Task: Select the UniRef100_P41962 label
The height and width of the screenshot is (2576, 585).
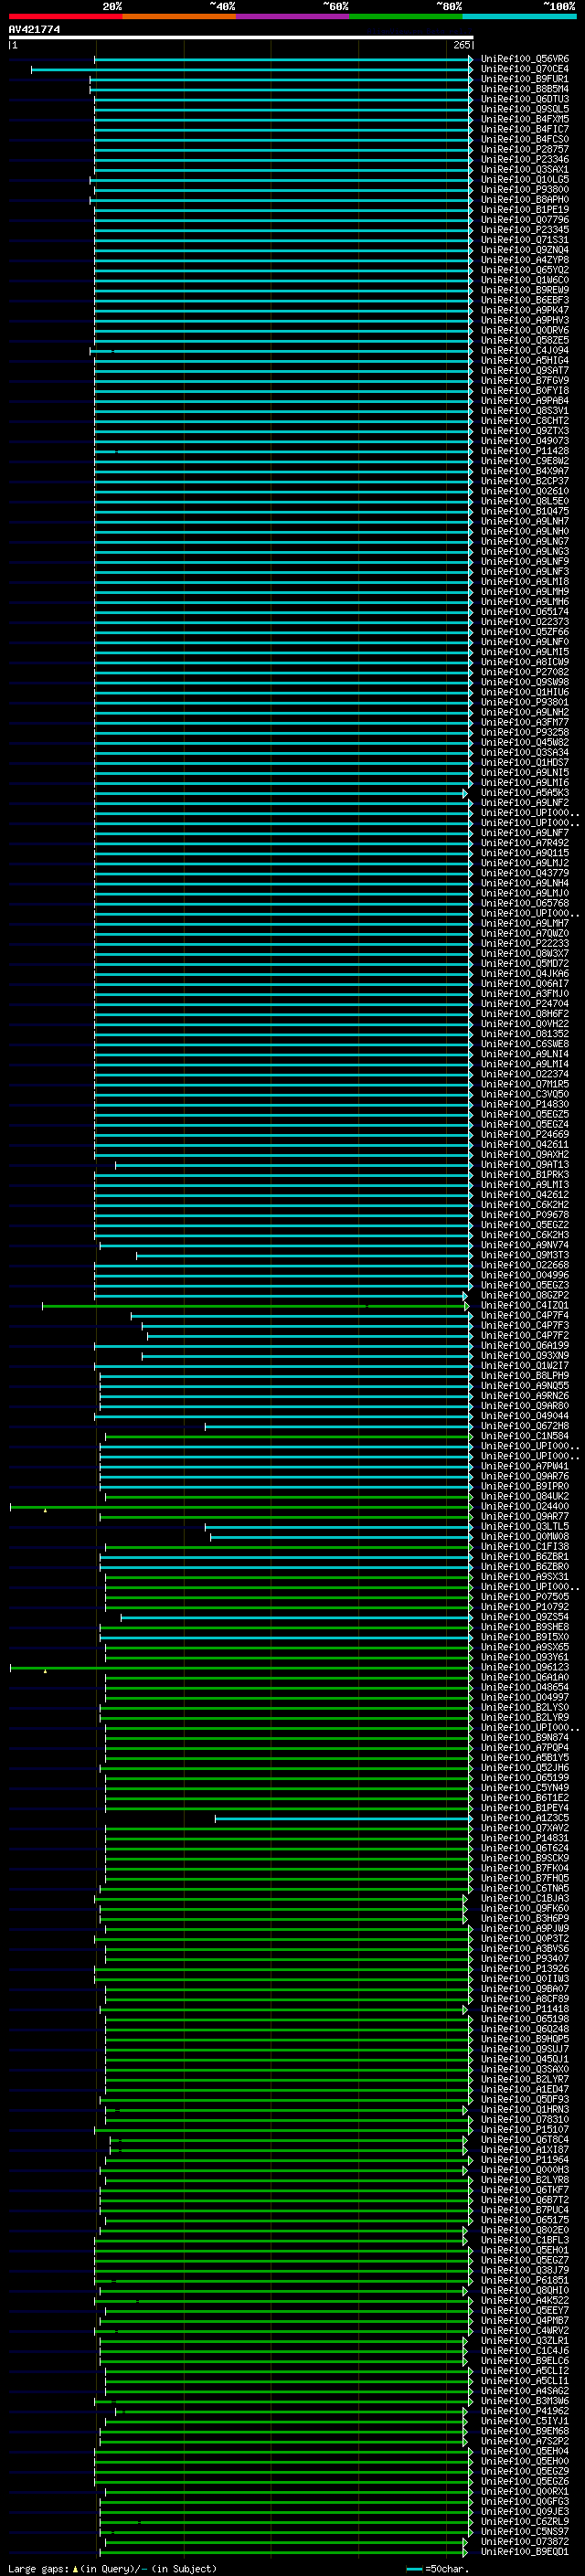Action: pos(524,2411)
